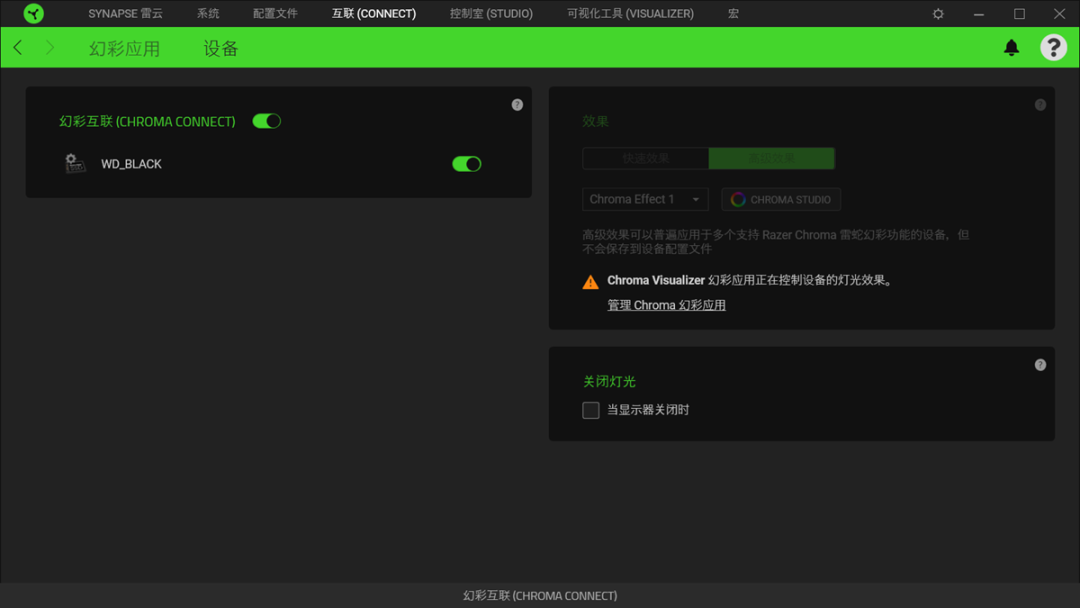Click help icon in the 关闭灯光 panel
Viewport: 1080px width, 608px height.
[1040, 365]
